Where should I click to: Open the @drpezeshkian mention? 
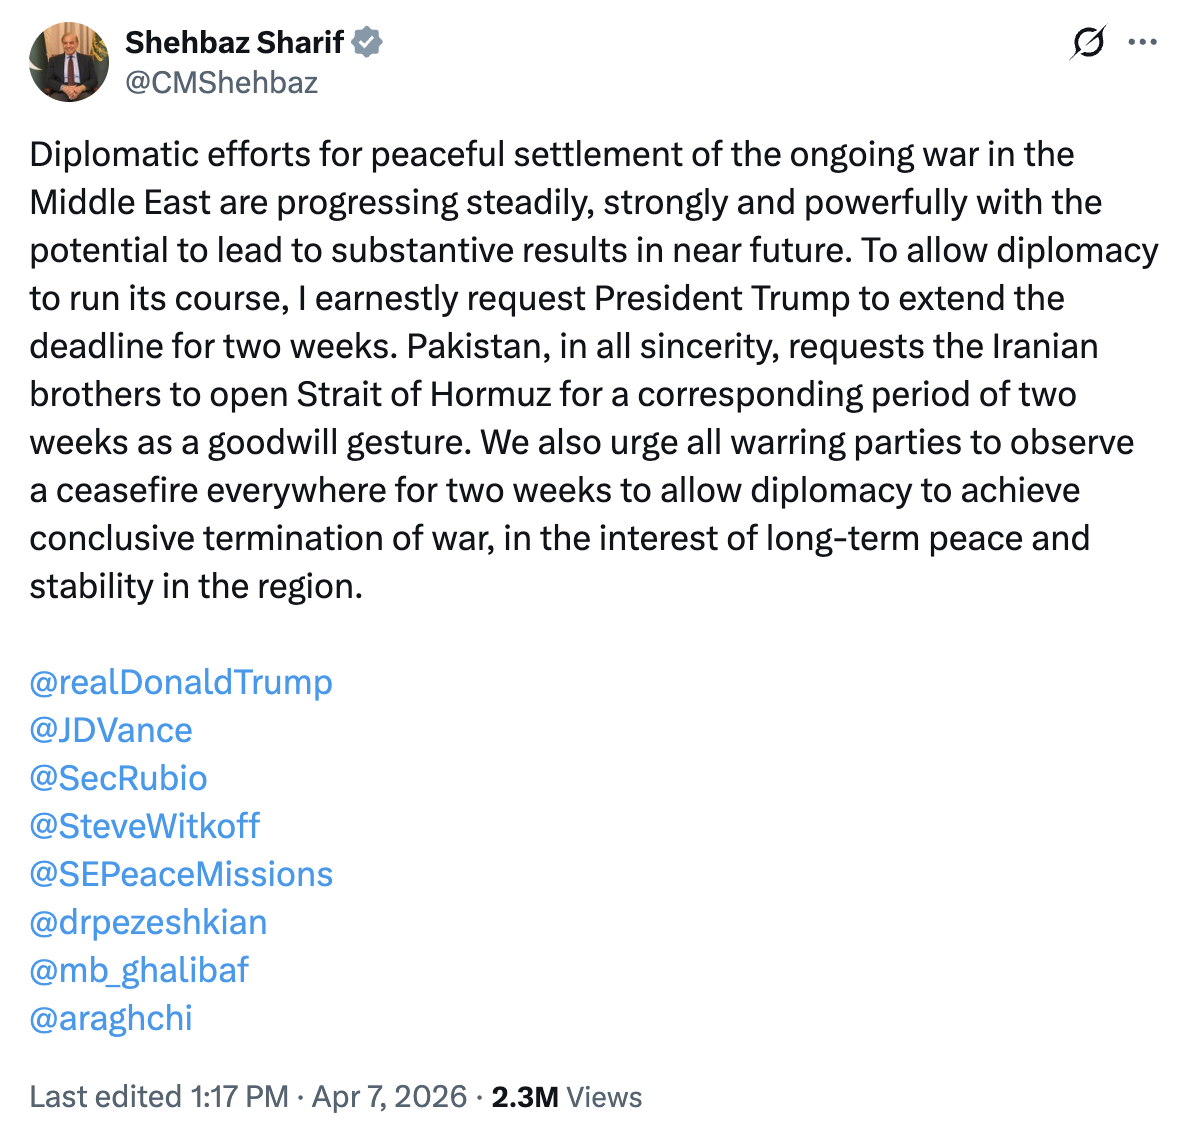point(149,922)
